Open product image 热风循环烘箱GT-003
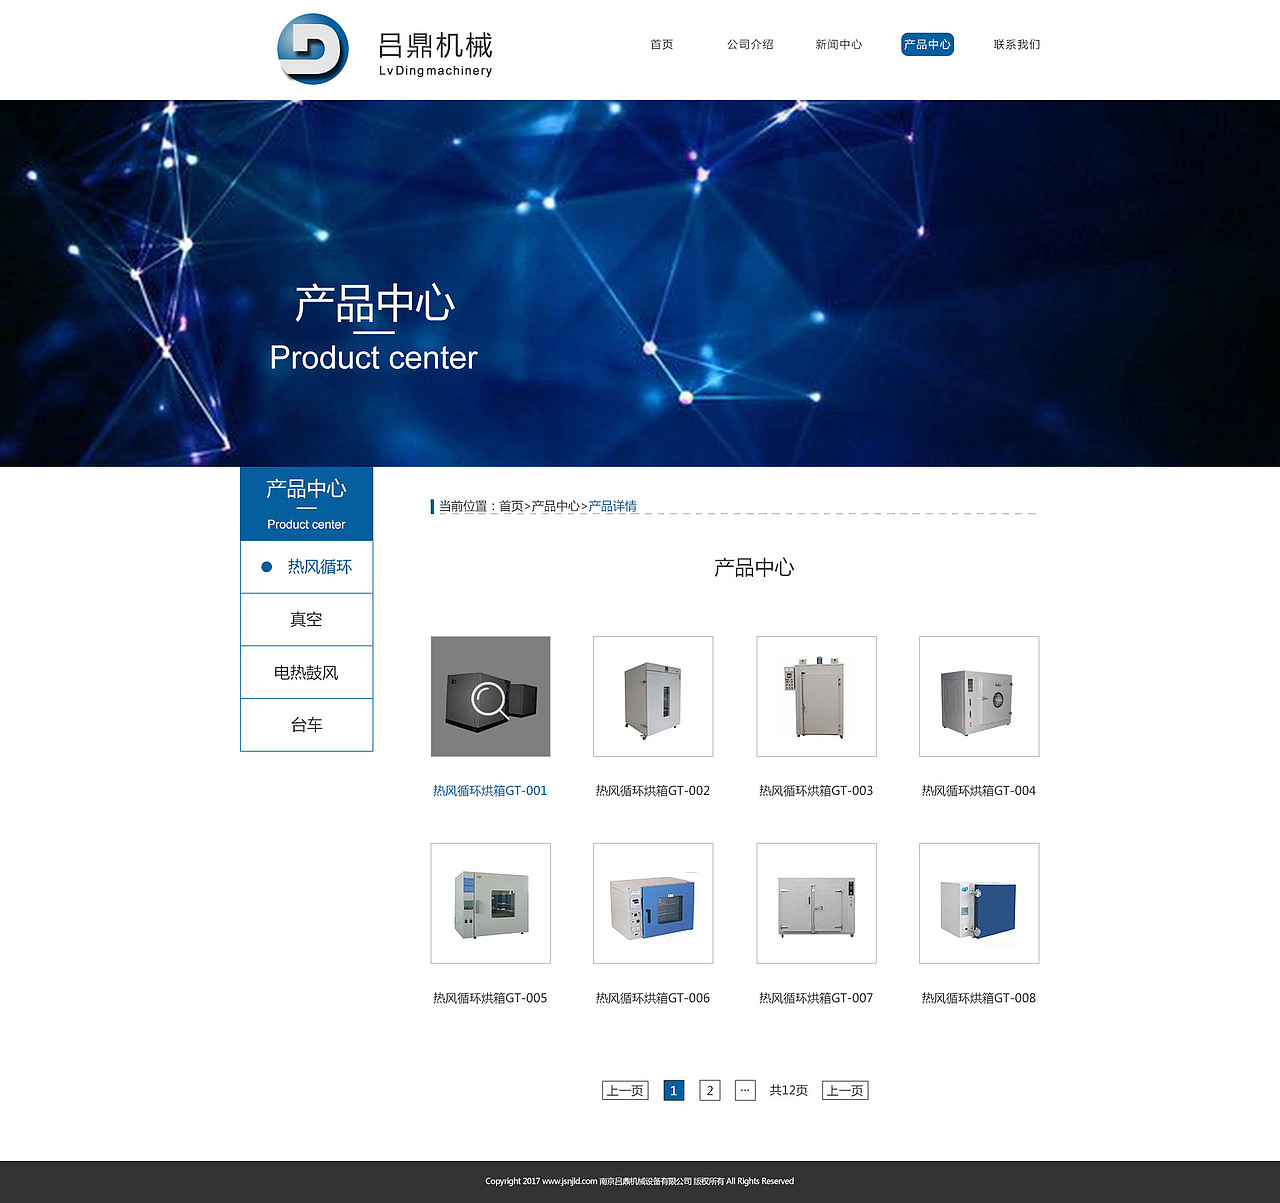 click(x=816, y=696)
